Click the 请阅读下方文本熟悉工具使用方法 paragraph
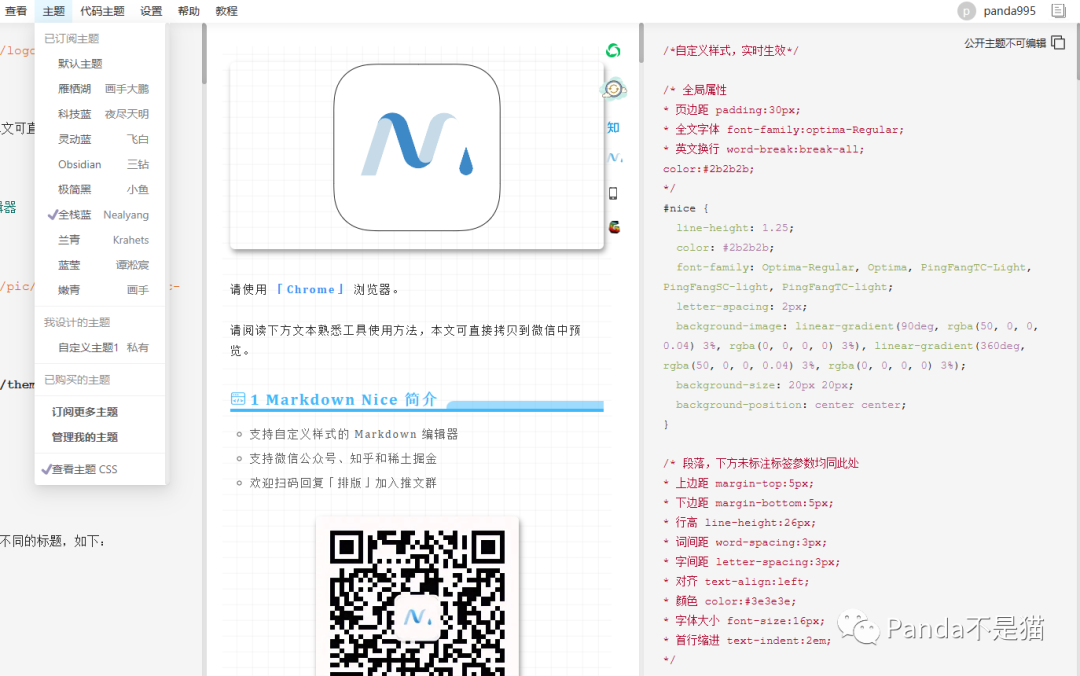1080x676 pixels. tap(406, 340)
